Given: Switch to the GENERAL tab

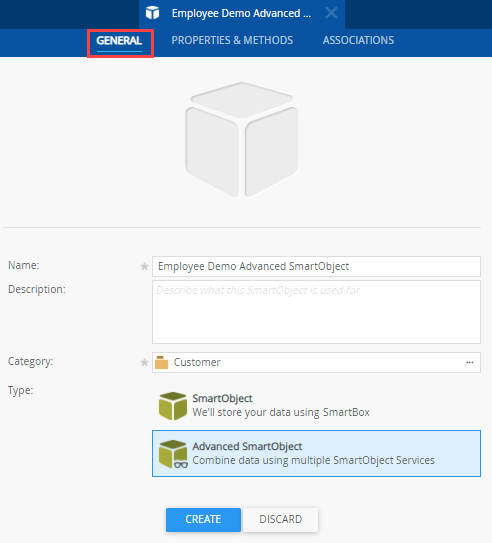Looking at the screenshot, I should 119,41.
